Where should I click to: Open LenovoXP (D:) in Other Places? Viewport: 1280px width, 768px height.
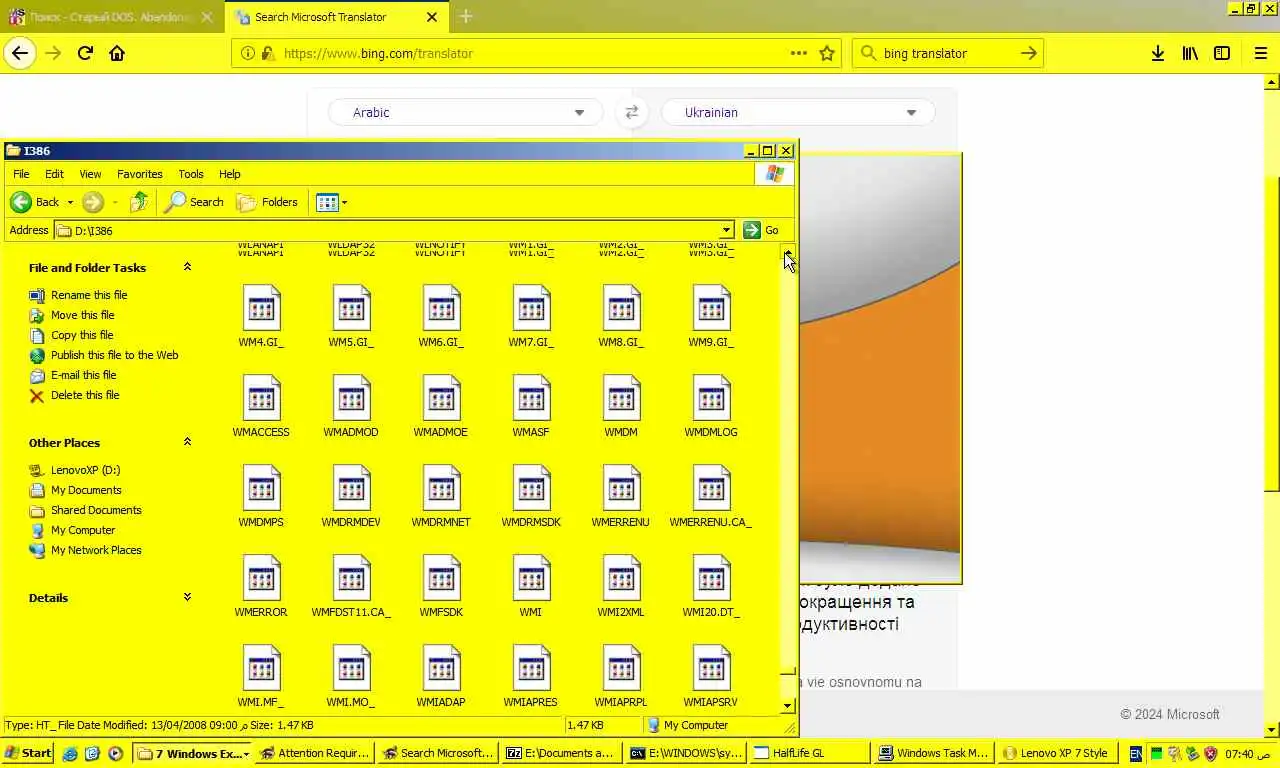tap(85, 470)
